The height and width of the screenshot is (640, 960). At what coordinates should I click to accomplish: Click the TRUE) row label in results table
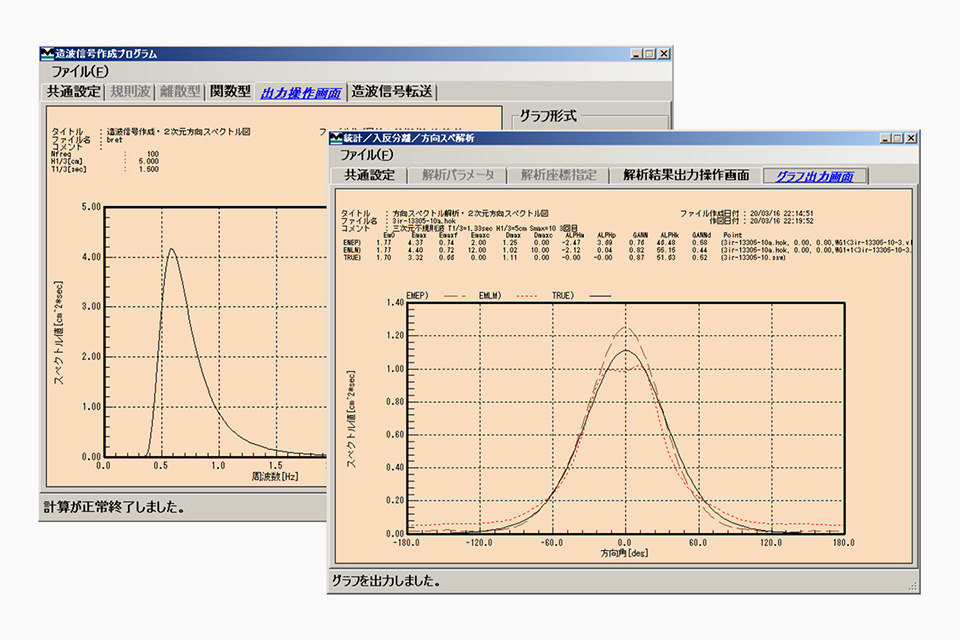[x=353, y=258]
